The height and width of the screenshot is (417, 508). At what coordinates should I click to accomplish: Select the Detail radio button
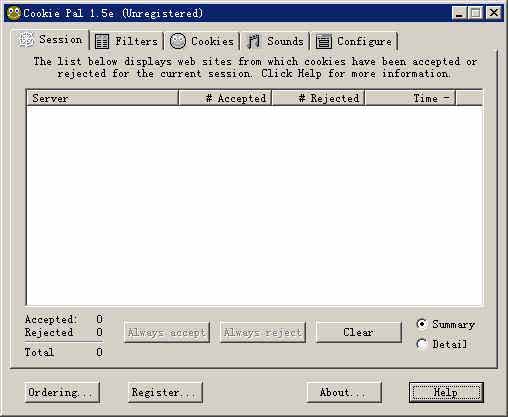(x=422, y=344)
